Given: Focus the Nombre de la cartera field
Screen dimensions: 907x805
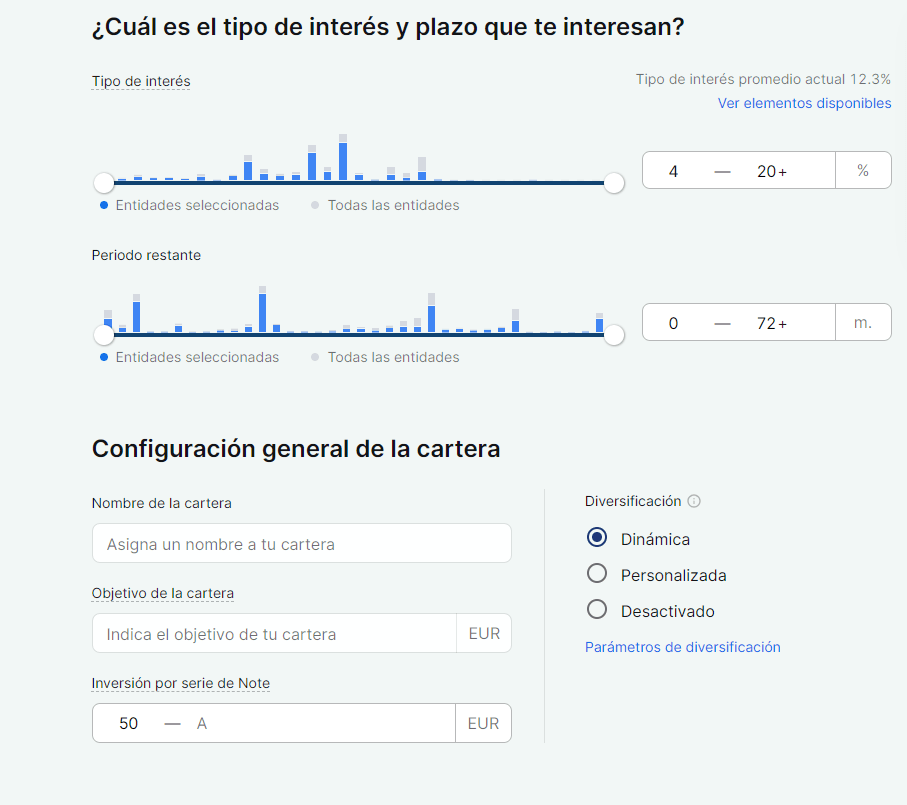Looking at the screenshot, I should [301, 544].
